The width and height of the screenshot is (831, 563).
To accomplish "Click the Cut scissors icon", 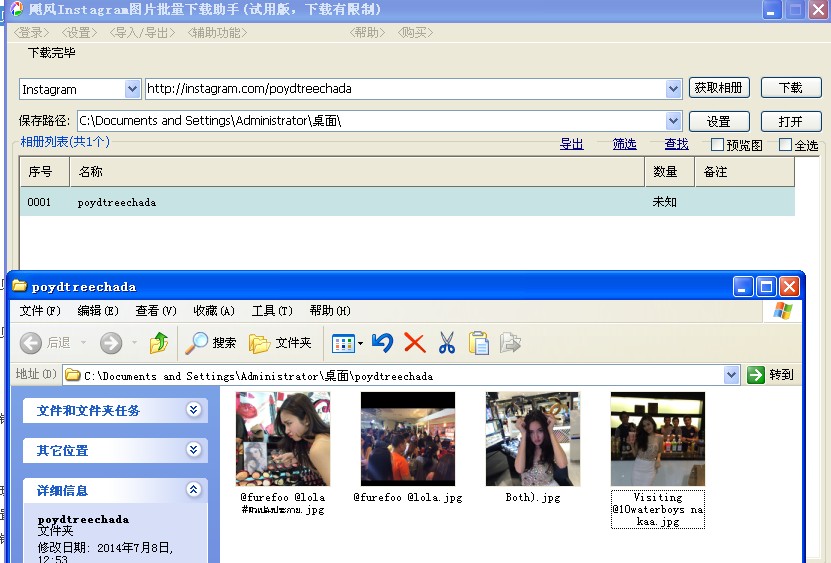I will click(447, 343).
